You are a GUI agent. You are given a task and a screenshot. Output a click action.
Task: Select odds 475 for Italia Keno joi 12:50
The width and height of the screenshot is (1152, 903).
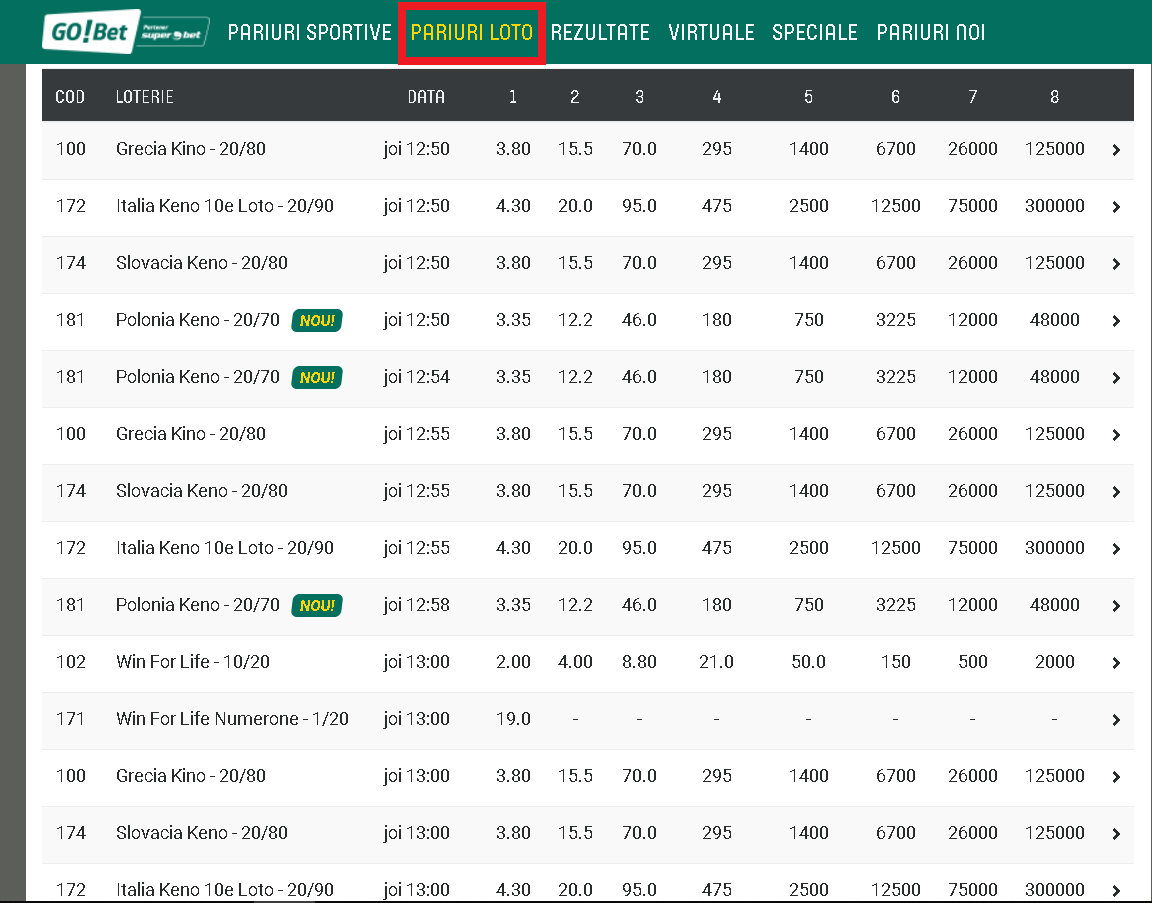point(716,206)
